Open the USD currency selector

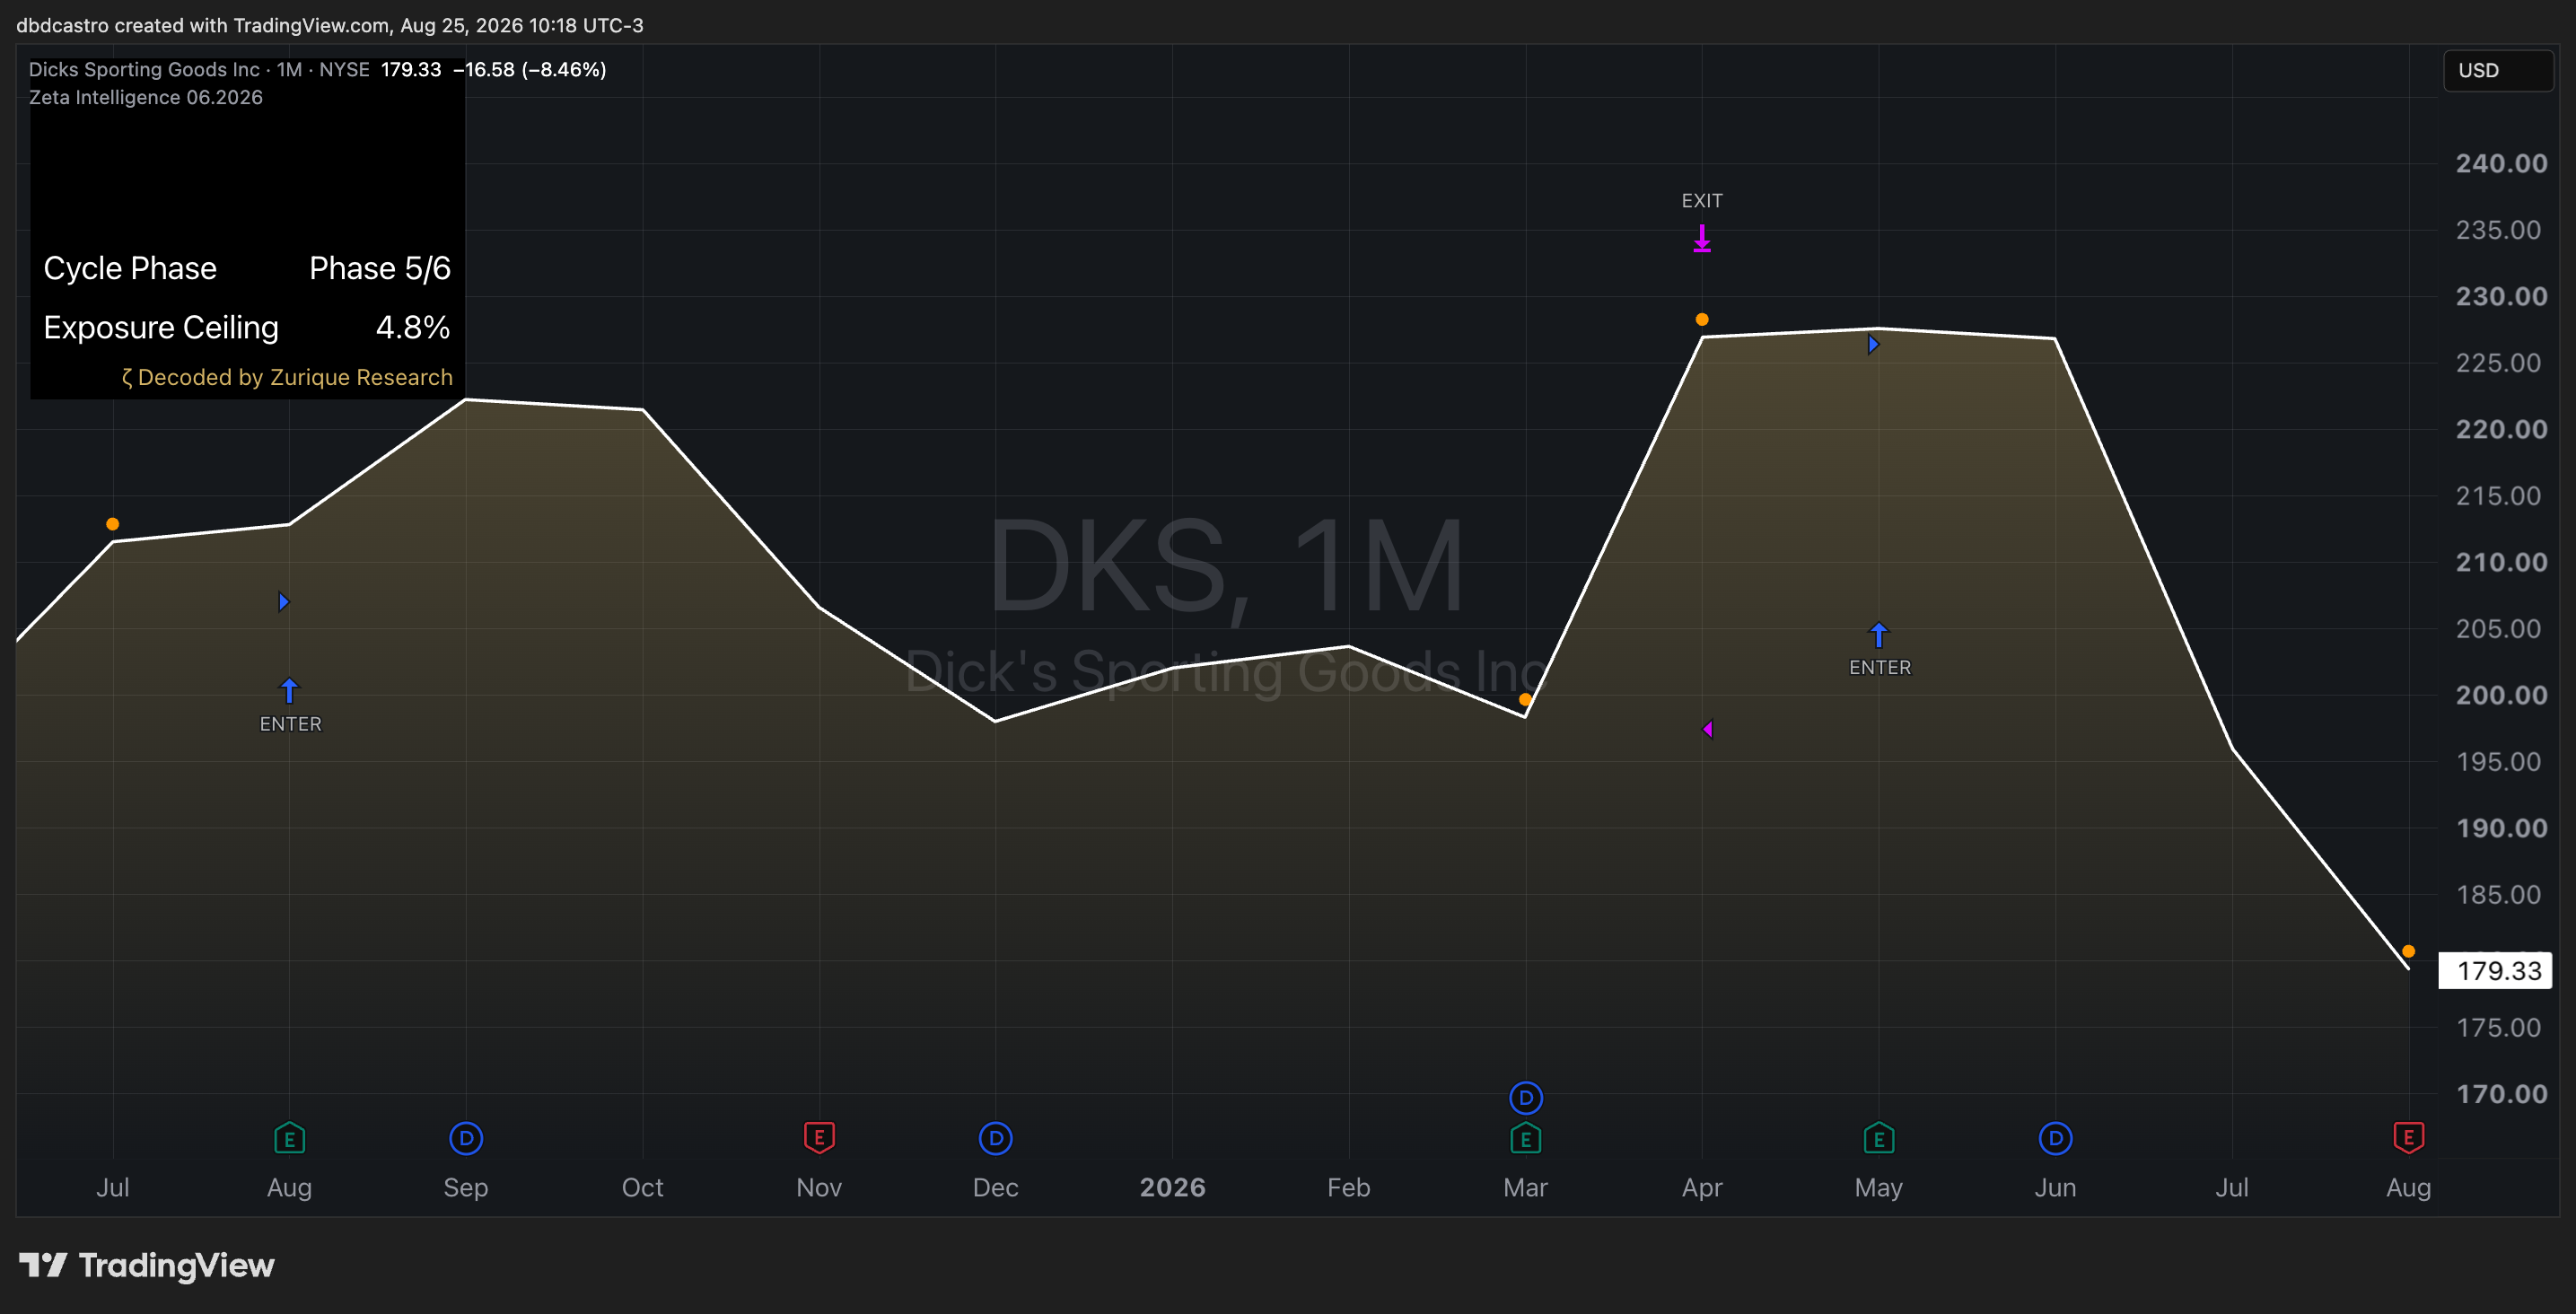[2497, 70]
